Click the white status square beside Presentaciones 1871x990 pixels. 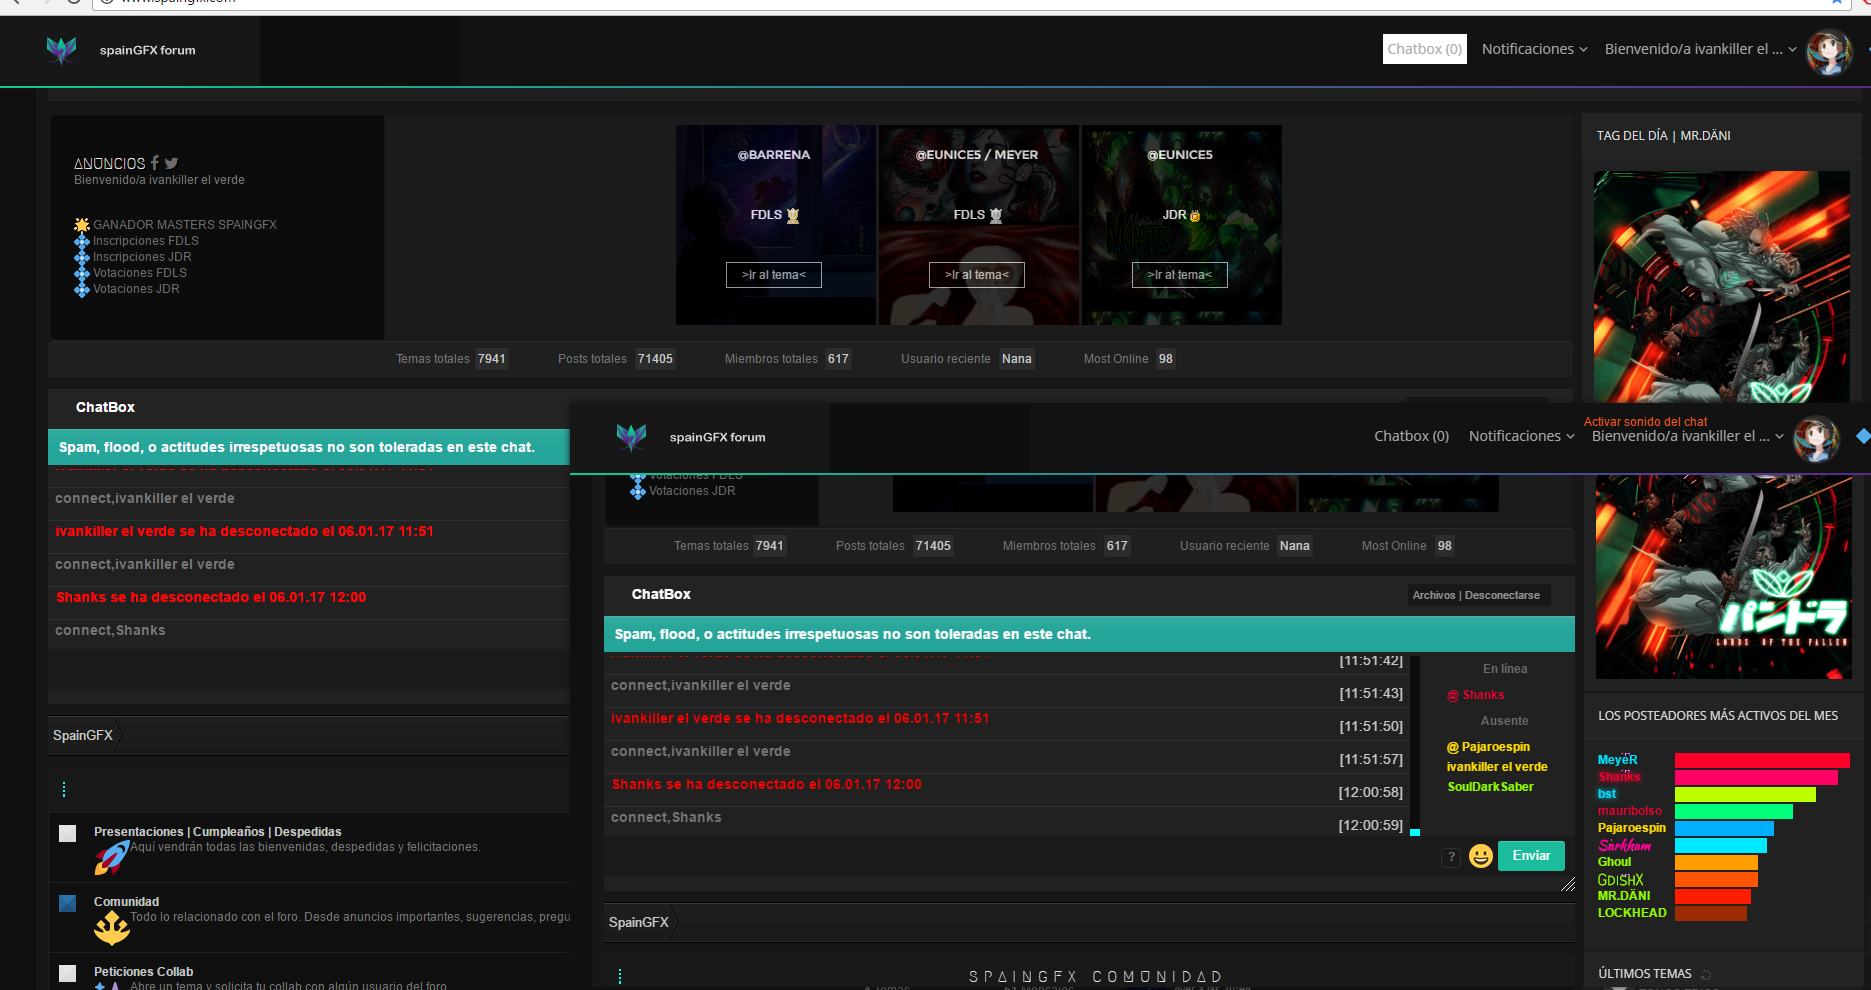point(68,833)
